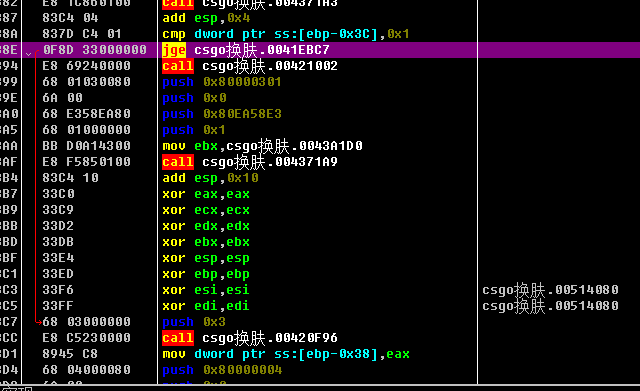The width and height of the screenshot is (640, 391).
Task: Select hex bytes E8 69240000
Action: pyautogui.click(x=87, y=66)
